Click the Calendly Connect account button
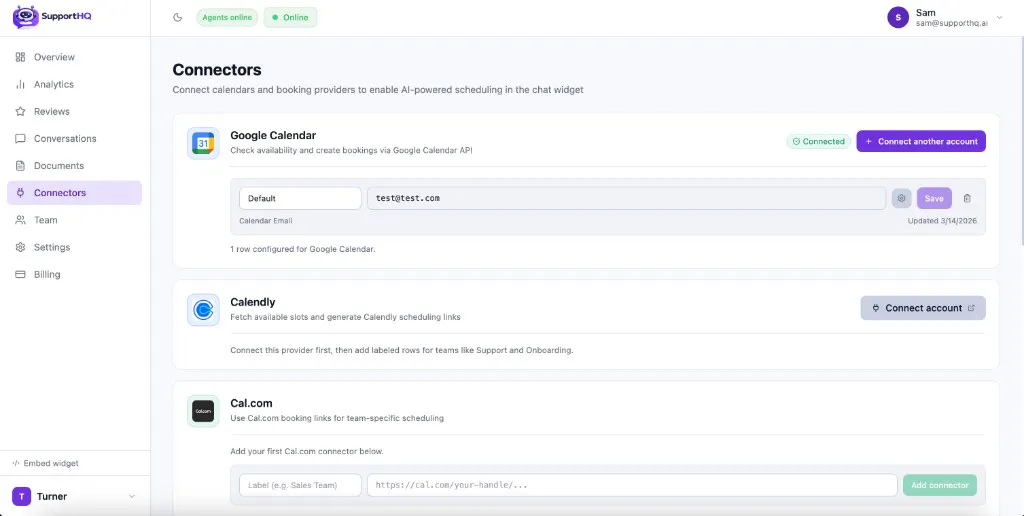The width and height of the screenshot is (1024, 516). 923,308
